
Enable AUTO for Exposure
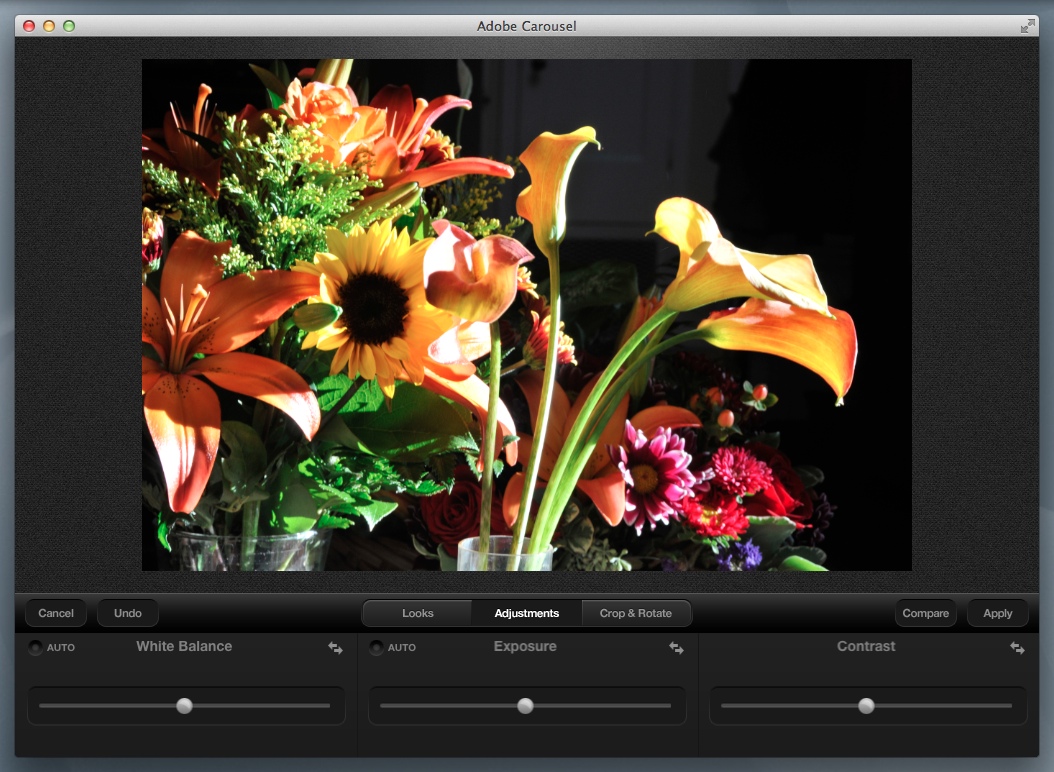click(x=377, y=648)
